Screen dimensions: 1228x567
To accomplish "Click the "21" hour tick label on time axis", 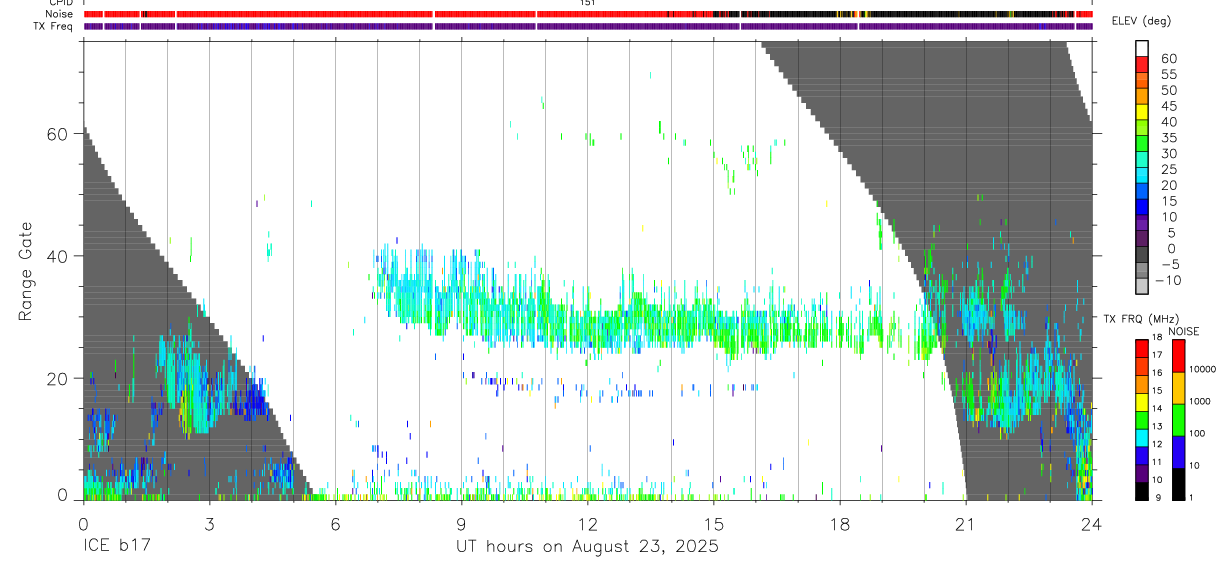I will pyautogui.click(x=965, y=522).
